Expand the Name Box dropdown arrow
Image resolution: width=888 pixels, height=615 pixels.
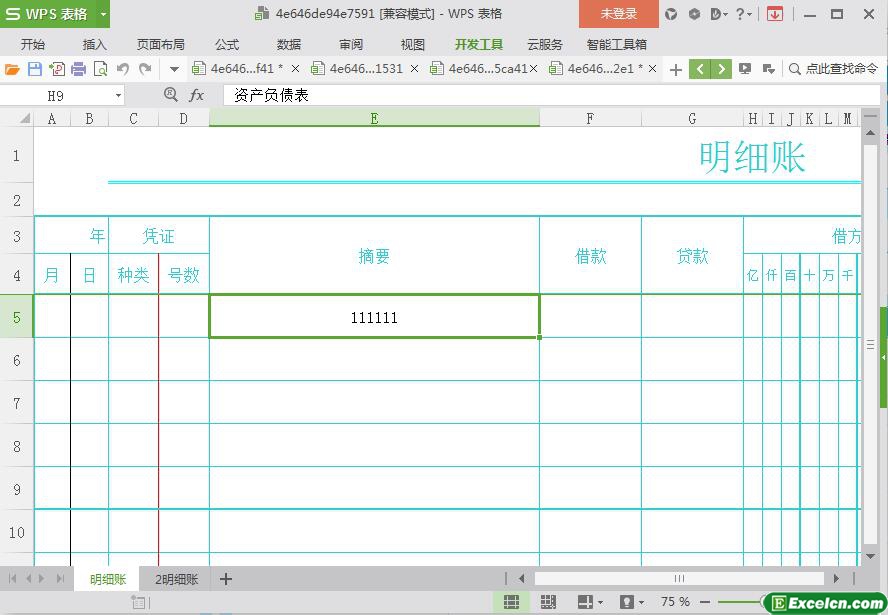point(118,95)
